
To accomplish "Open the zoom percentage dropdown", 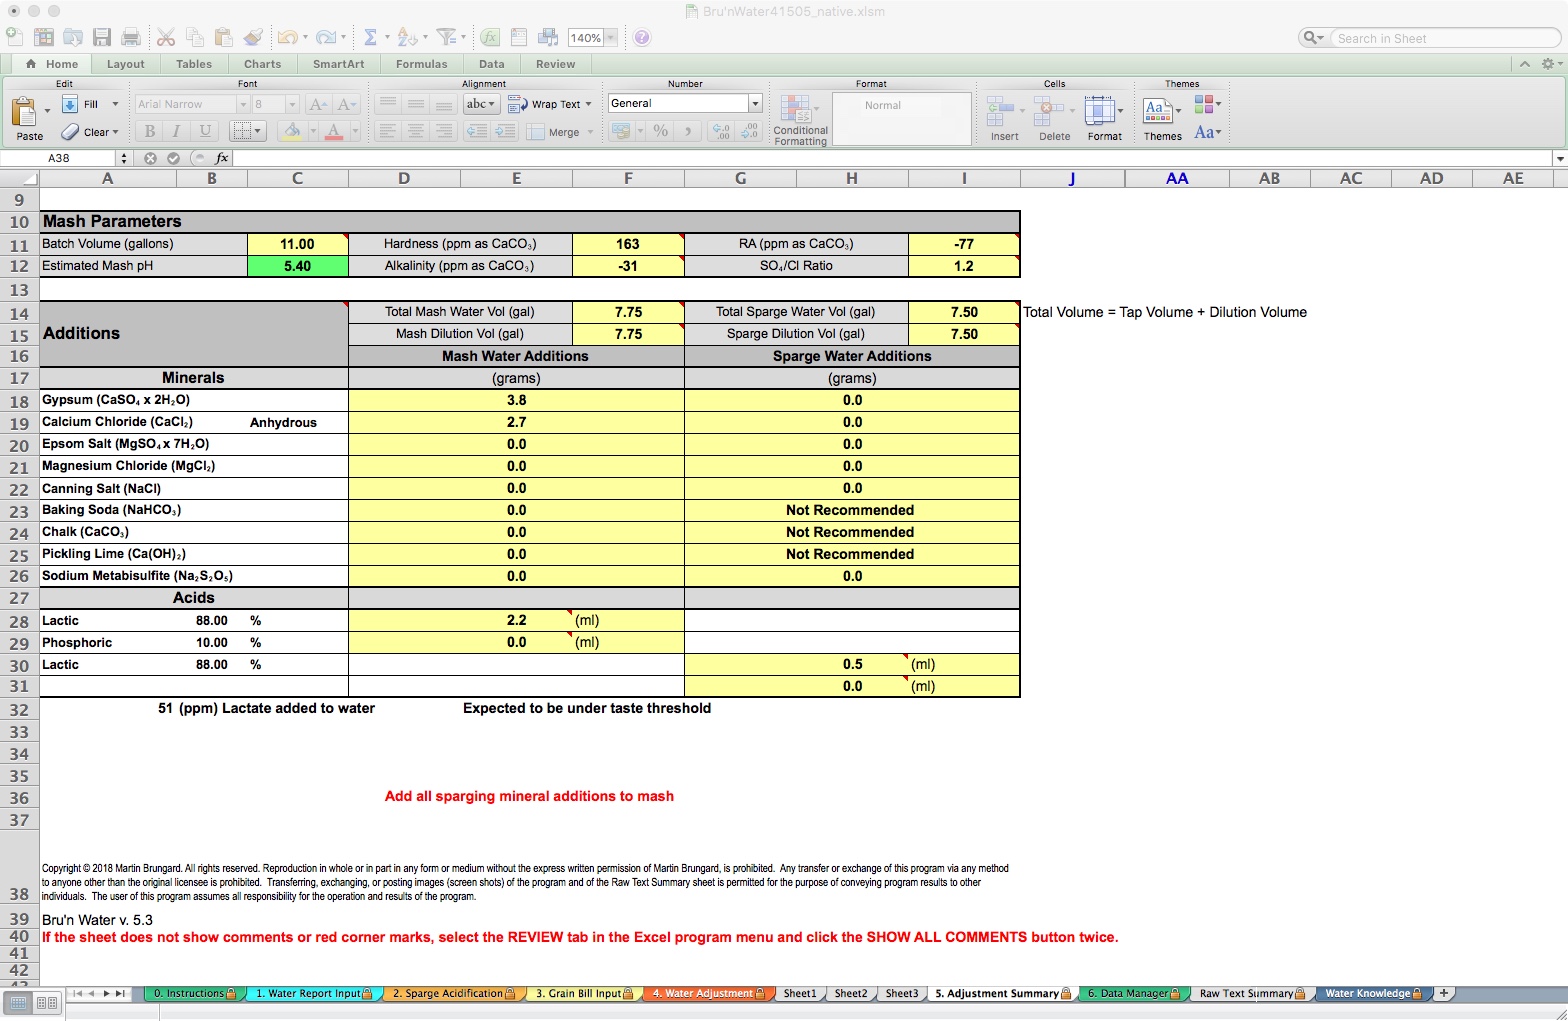I will click(611, 38).
